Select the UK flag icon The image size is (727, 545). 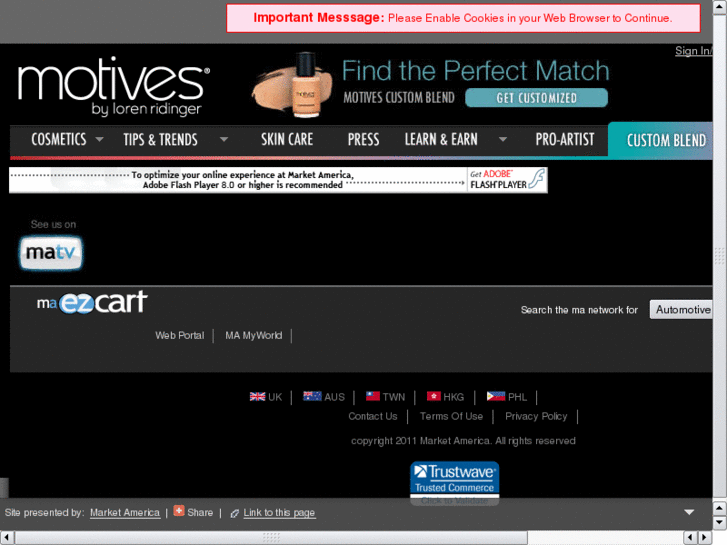(x=257, y=397)
